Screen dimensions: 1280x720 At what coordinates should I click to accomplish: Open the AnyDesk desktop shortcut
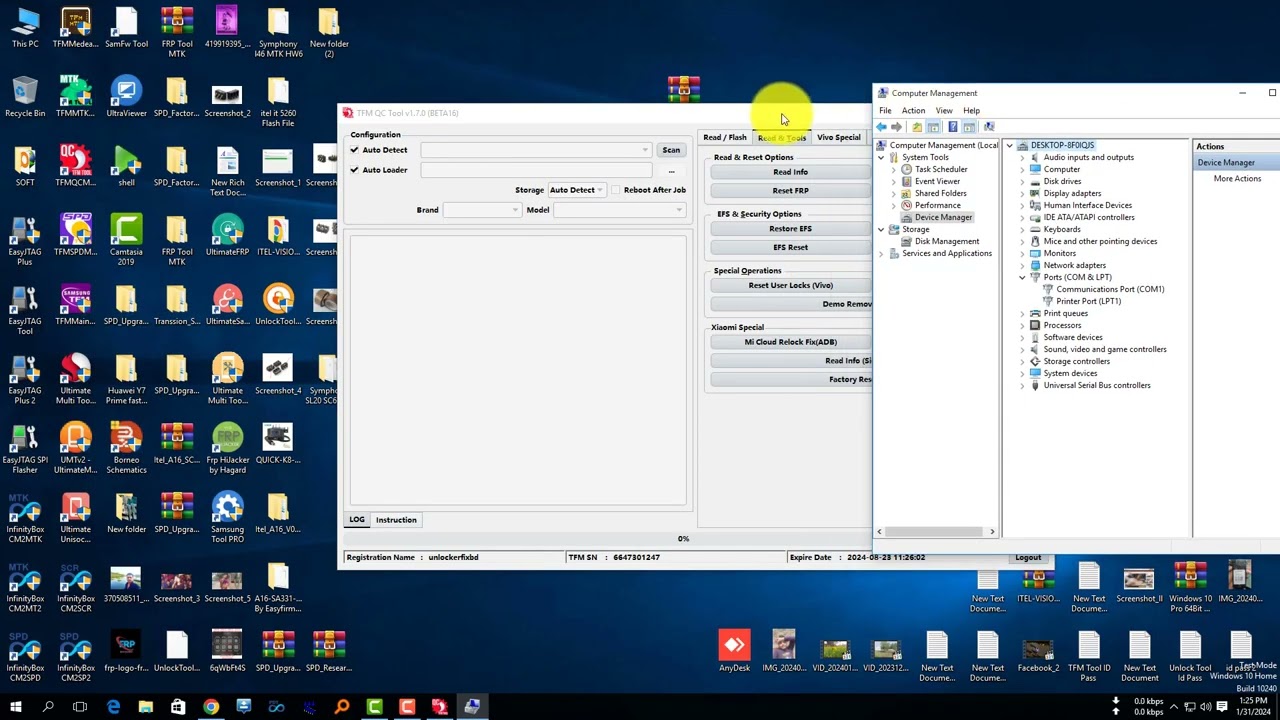pyautogui.click(x=734, y=652)
